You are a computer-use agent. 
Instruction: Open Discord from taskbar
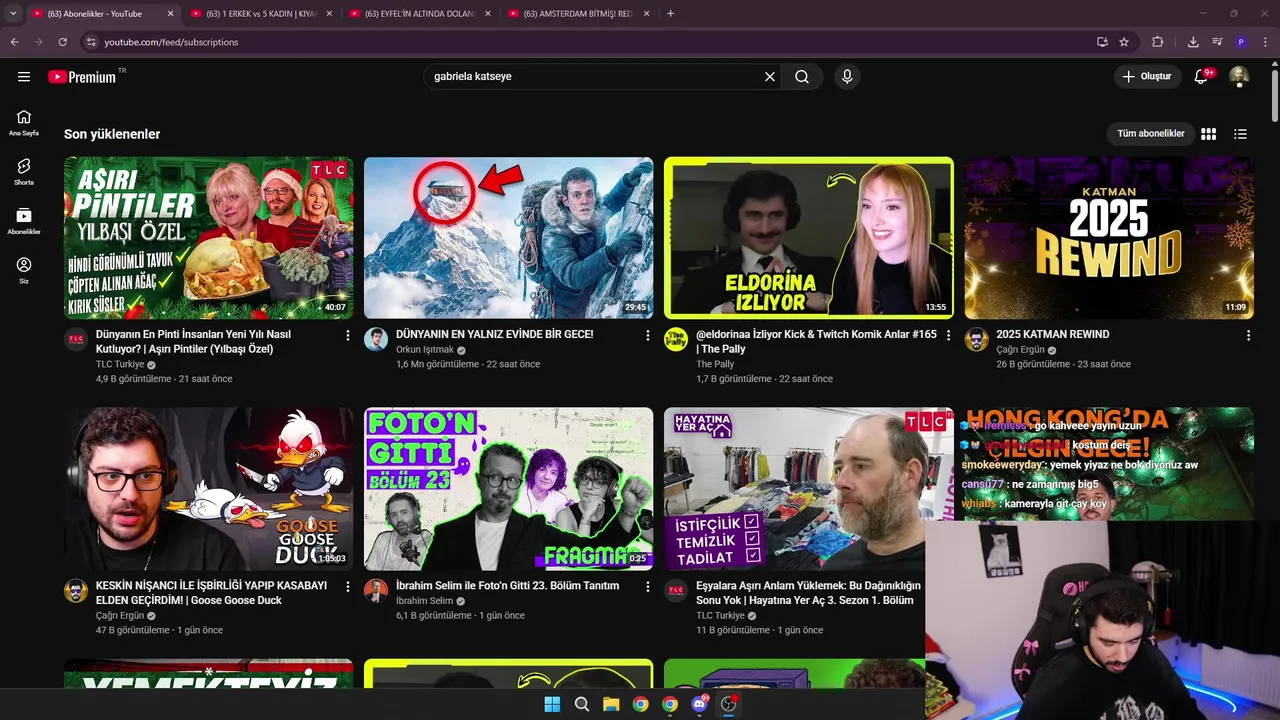coord(699,704)
